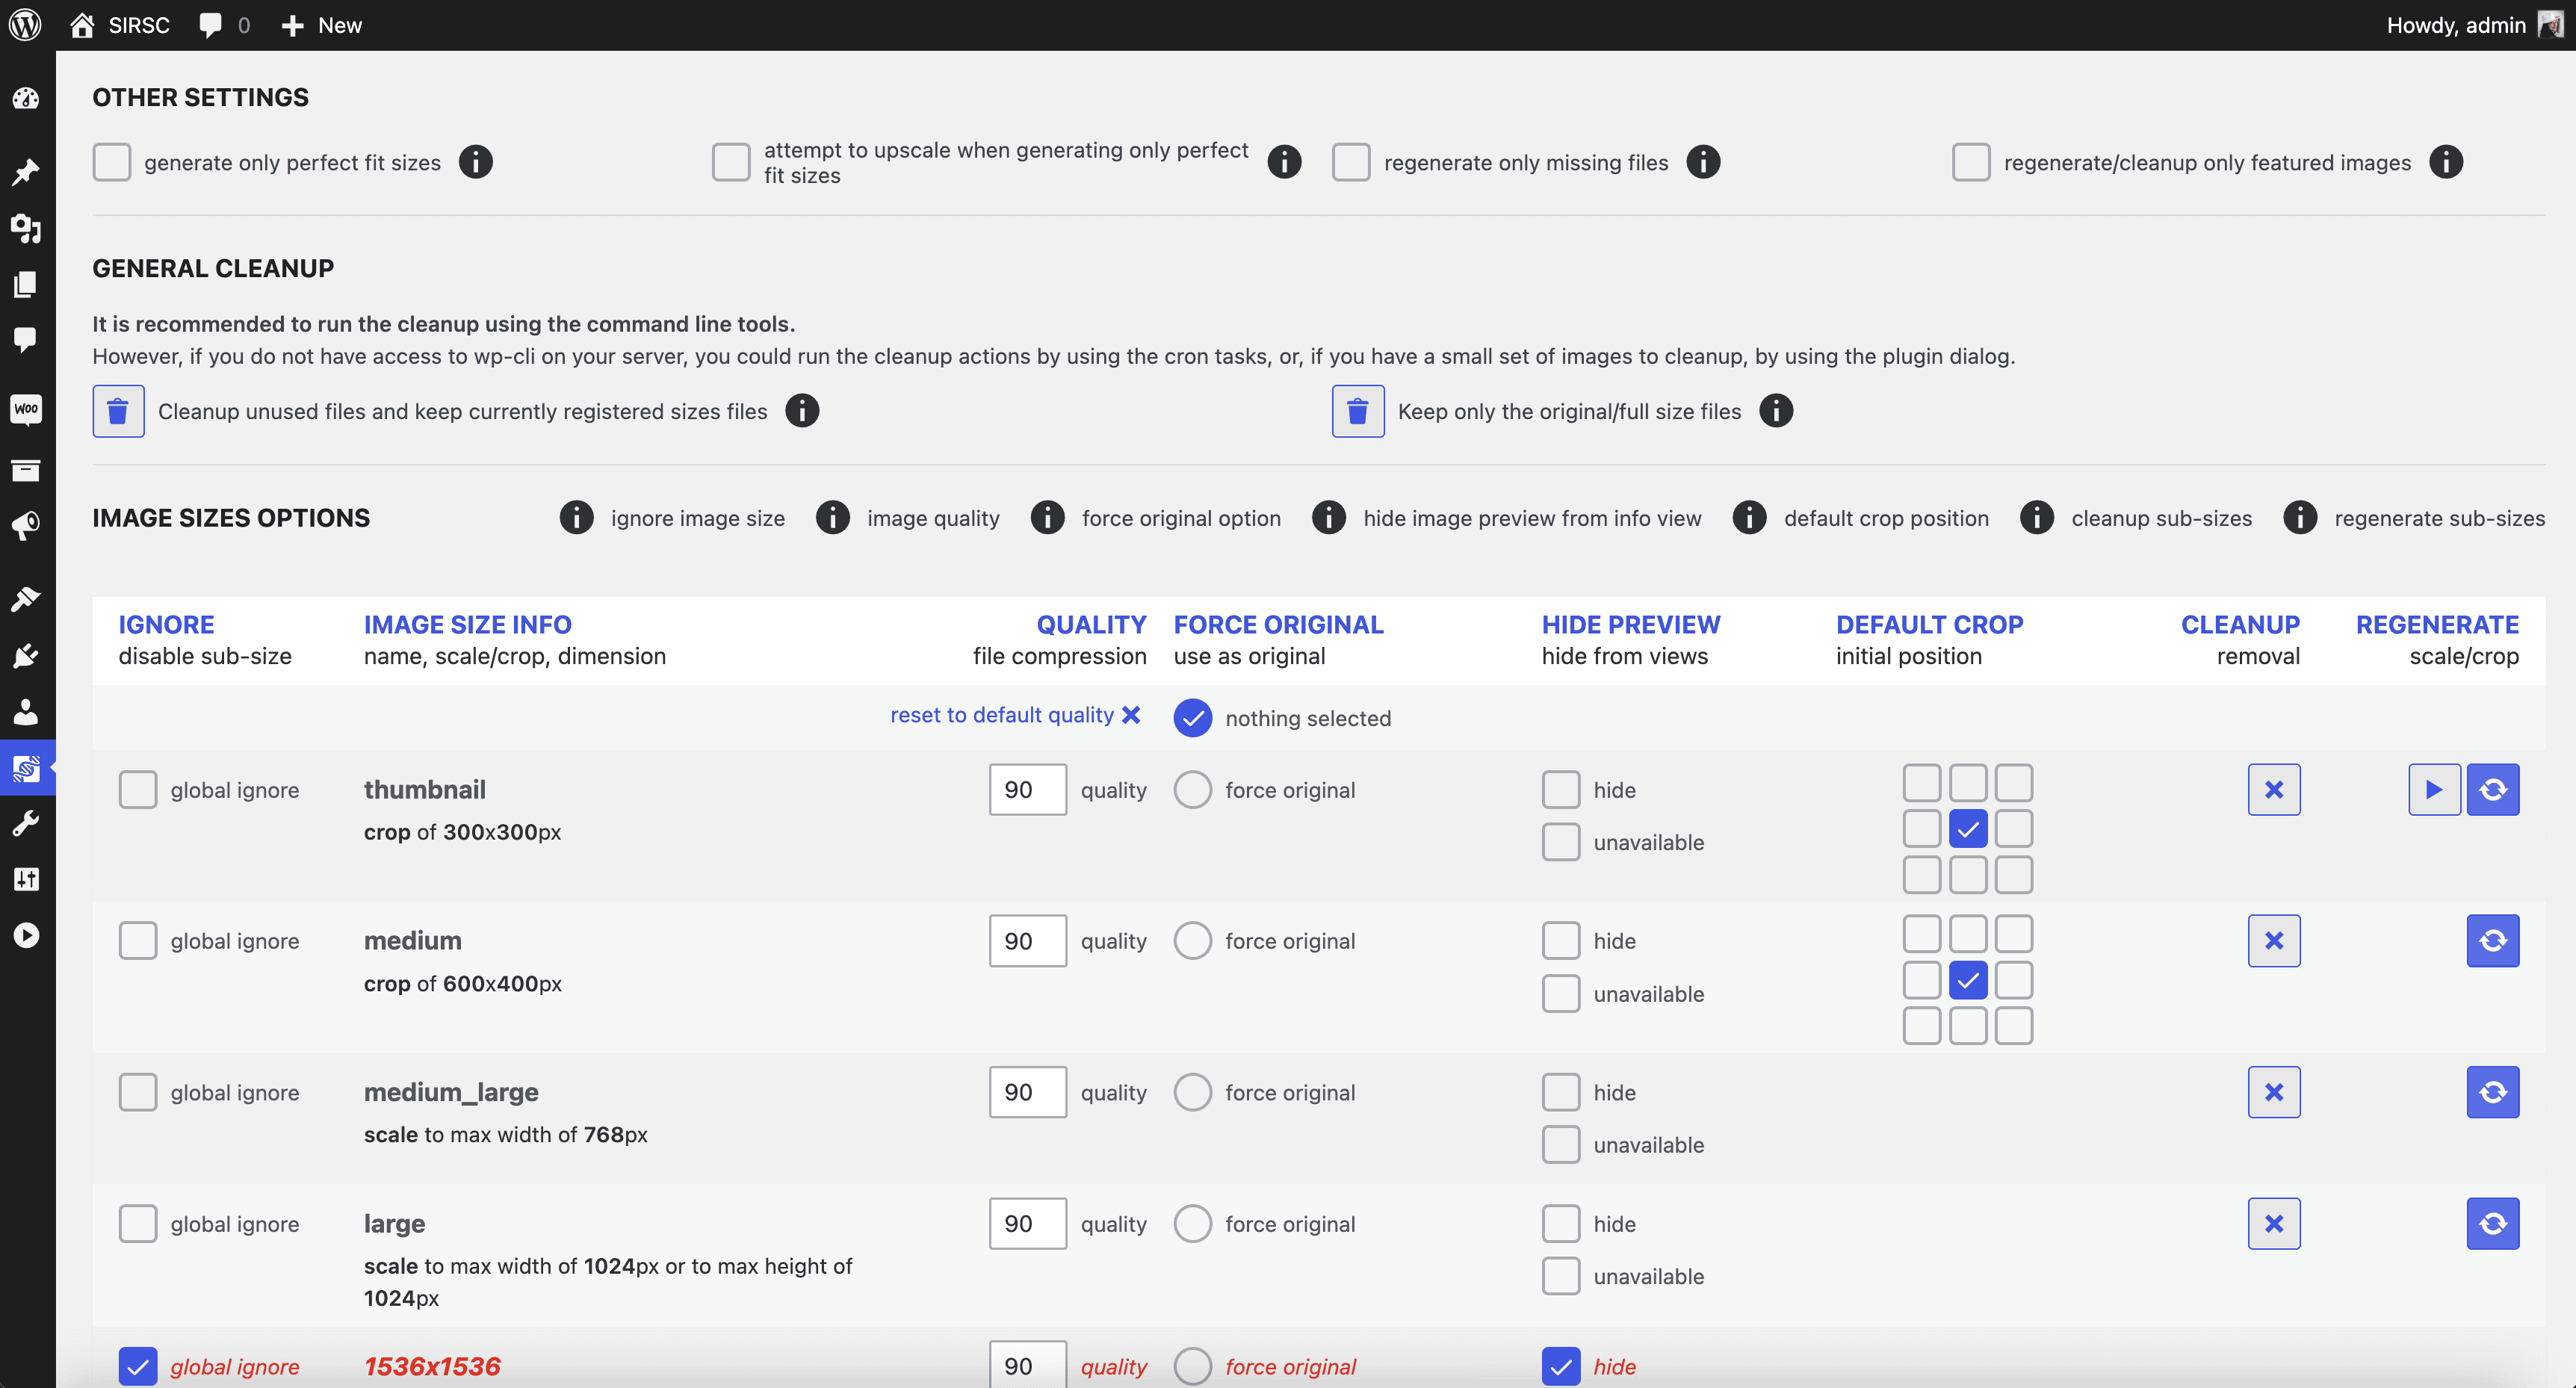
Task: Click the regenerate icon for large size
Action: pyautogui.click(x=2494, y=1224)
